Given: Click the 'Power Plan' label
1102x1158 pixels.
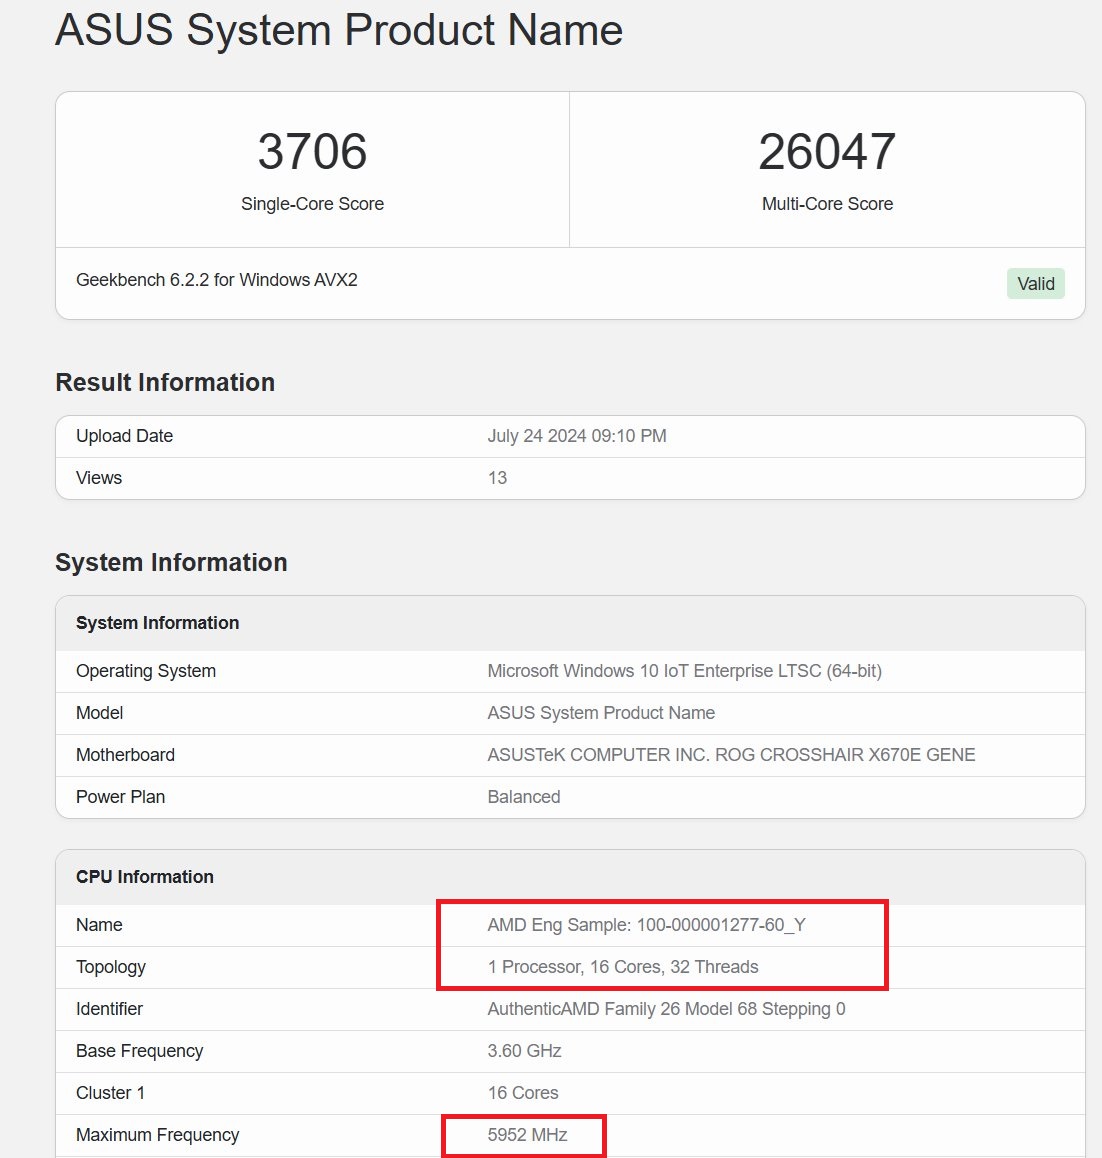Looking at the screenshot, I should coord(120,797).
